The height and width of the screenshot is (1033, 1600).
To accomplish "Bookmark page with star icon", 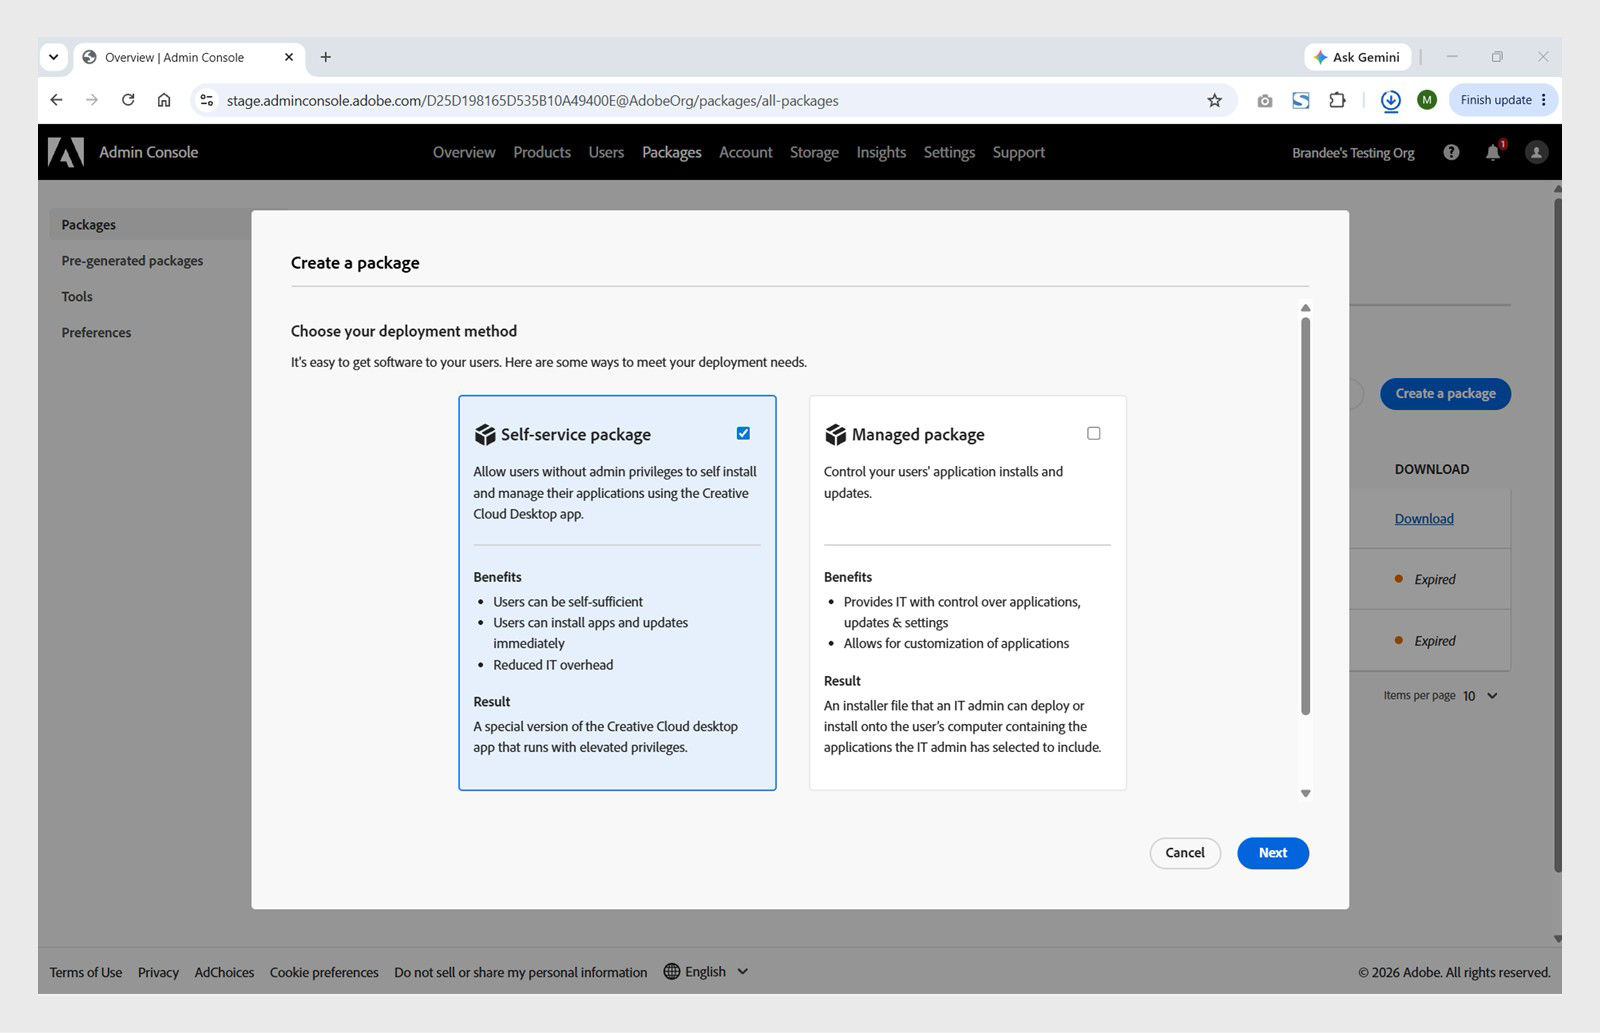I will (x=1214, y=100).
